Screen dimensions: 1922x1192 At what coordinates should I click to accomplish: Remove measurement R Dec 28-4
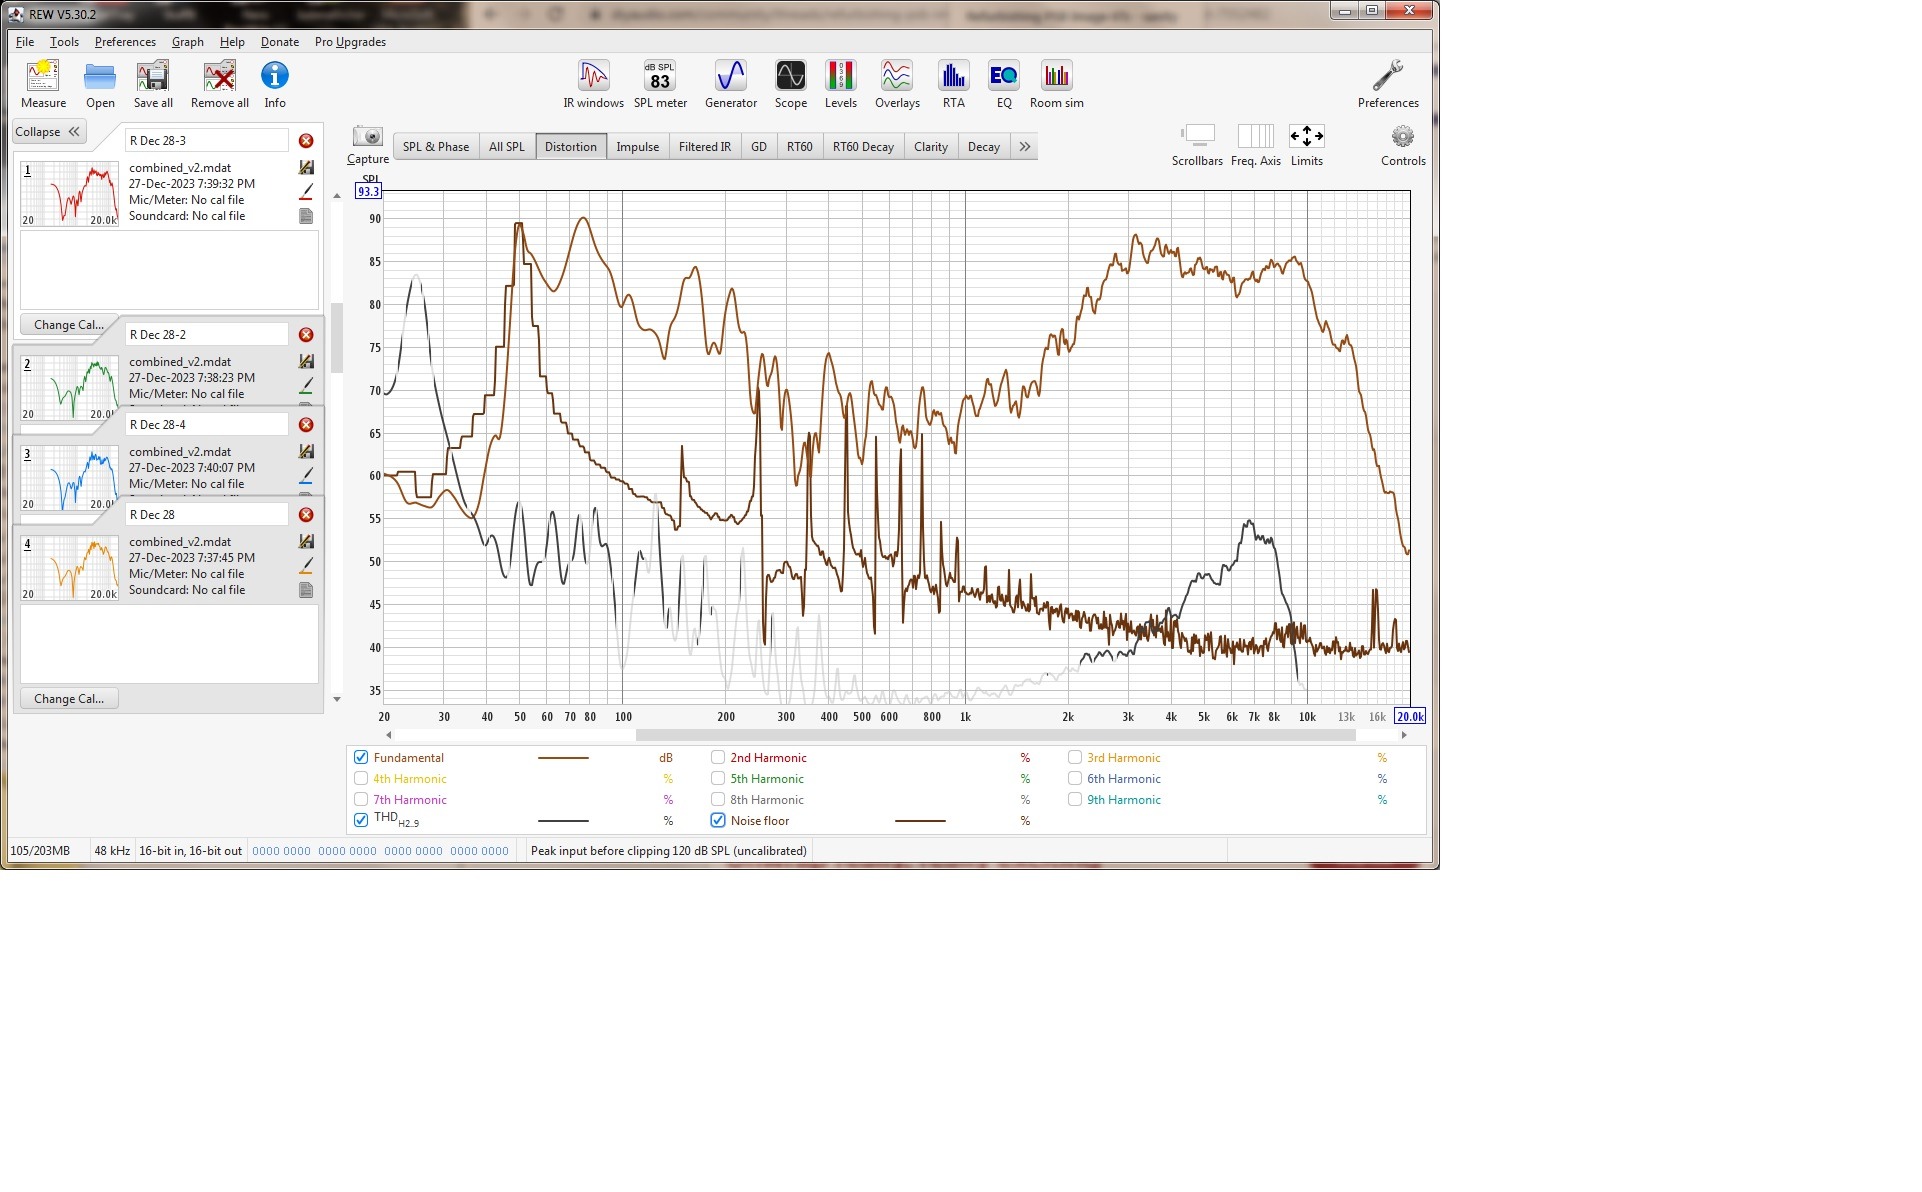[x=306, y=425]
